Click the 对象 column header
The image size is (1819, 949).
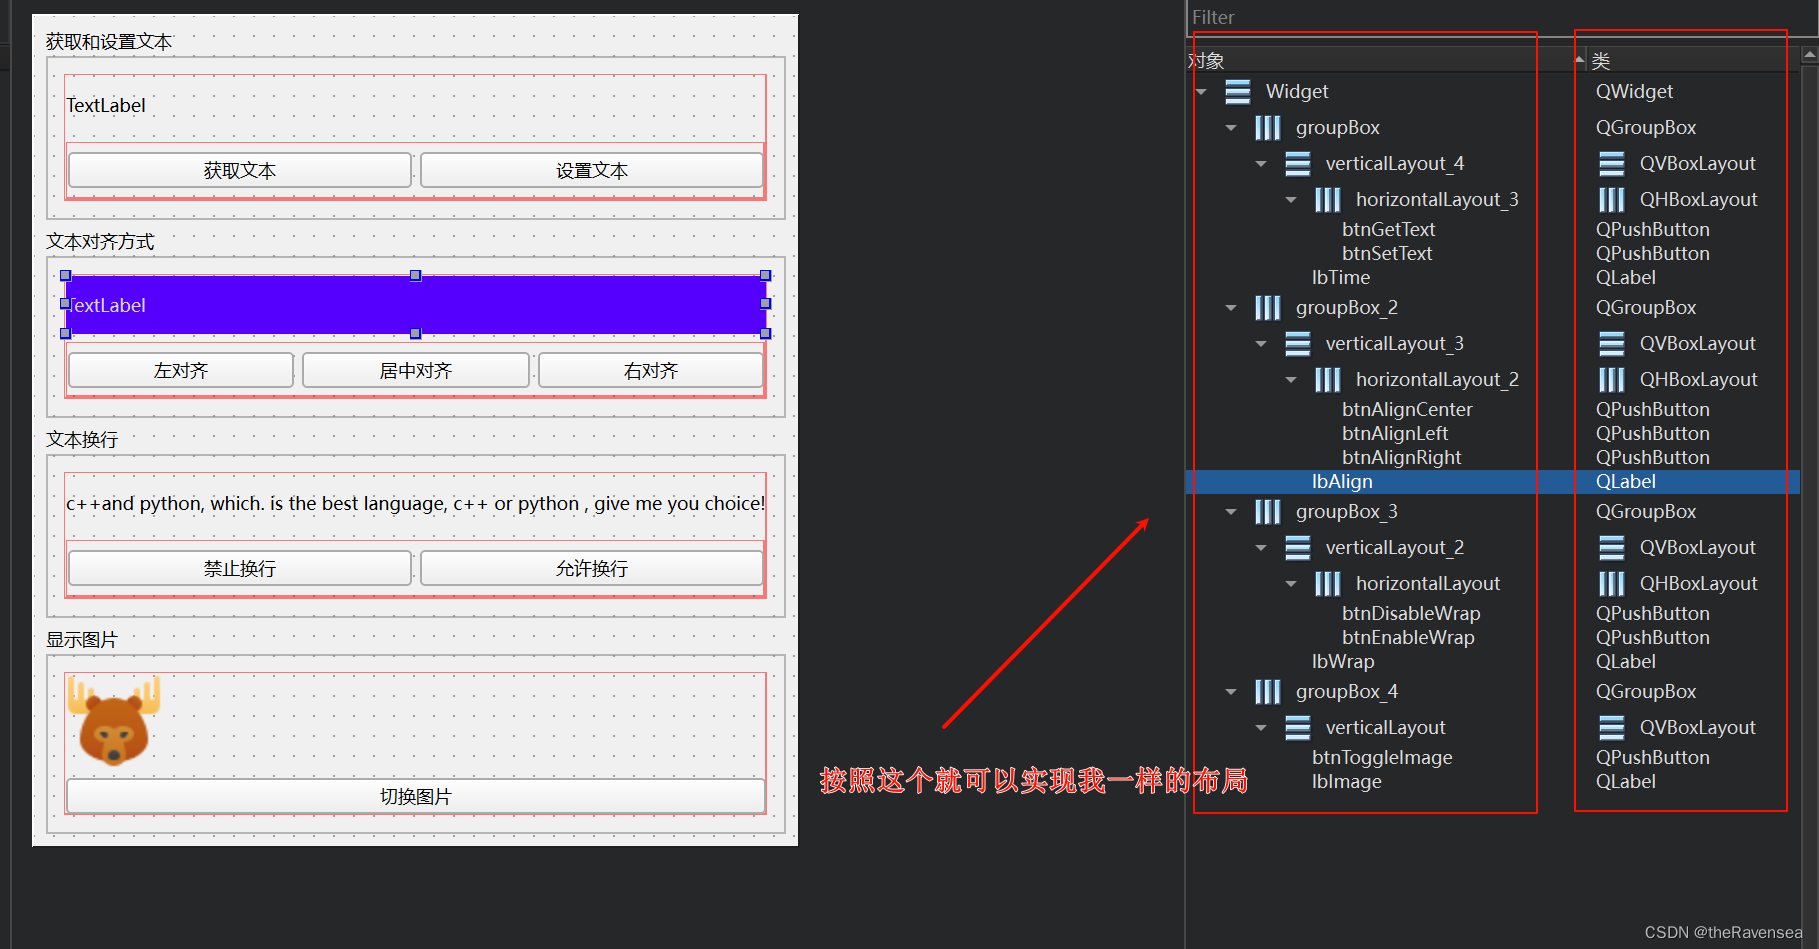pos(1385,61)
